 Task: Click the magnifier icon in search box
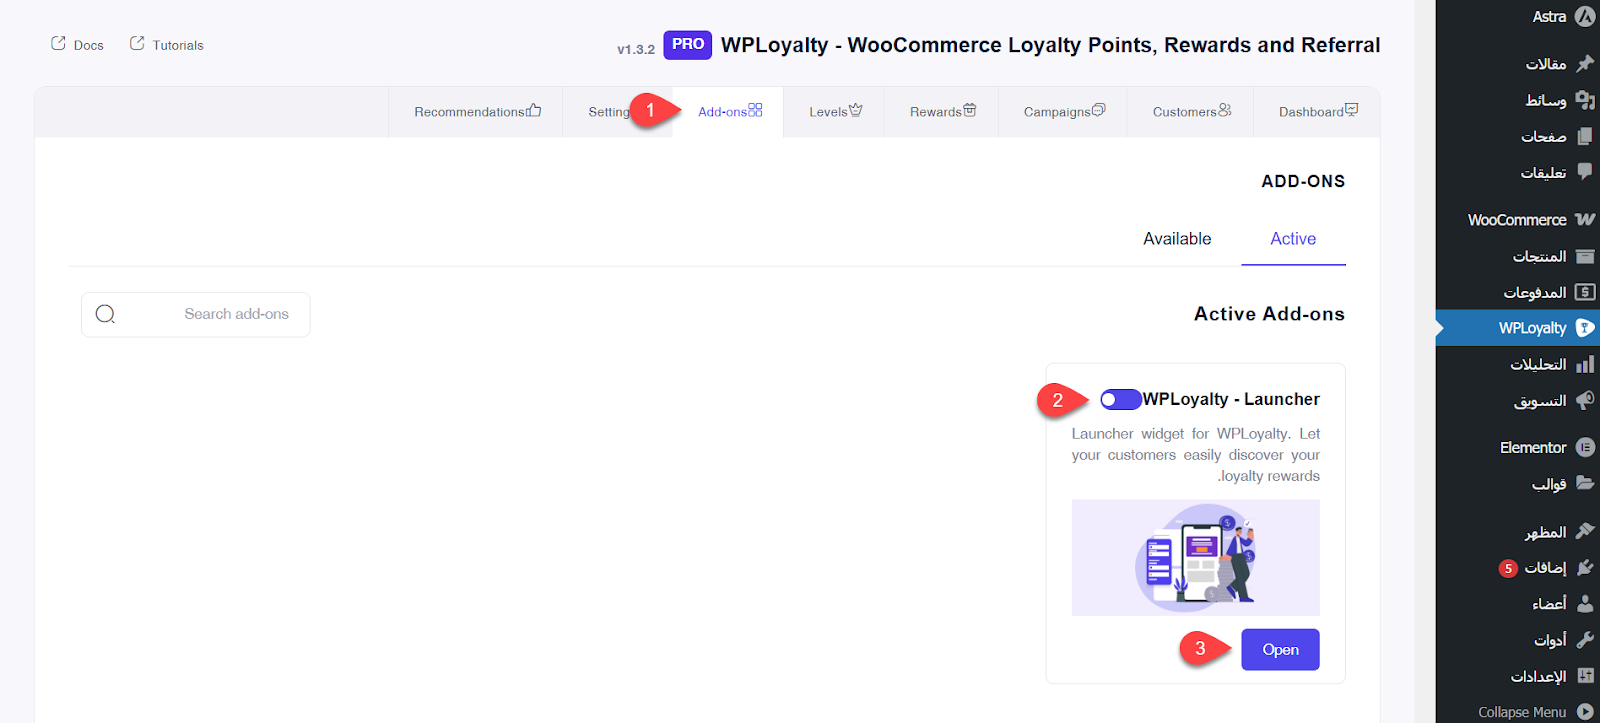click(105, 314)
